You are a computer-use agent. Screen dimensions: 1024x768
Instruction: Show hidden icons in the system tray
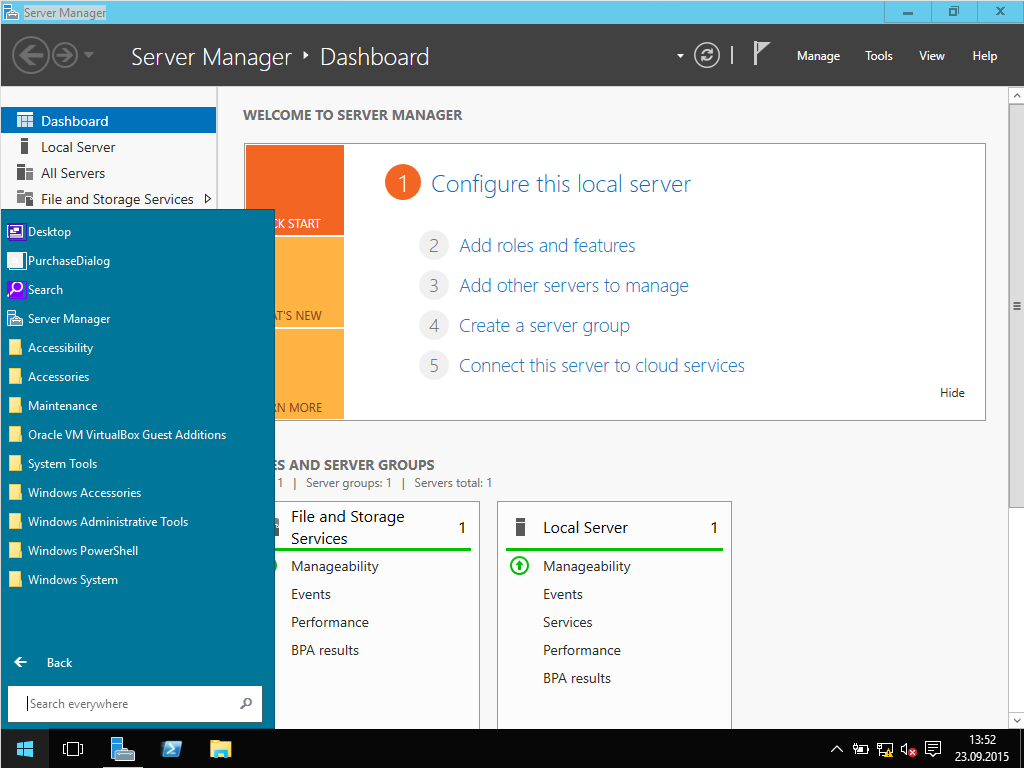836,748
